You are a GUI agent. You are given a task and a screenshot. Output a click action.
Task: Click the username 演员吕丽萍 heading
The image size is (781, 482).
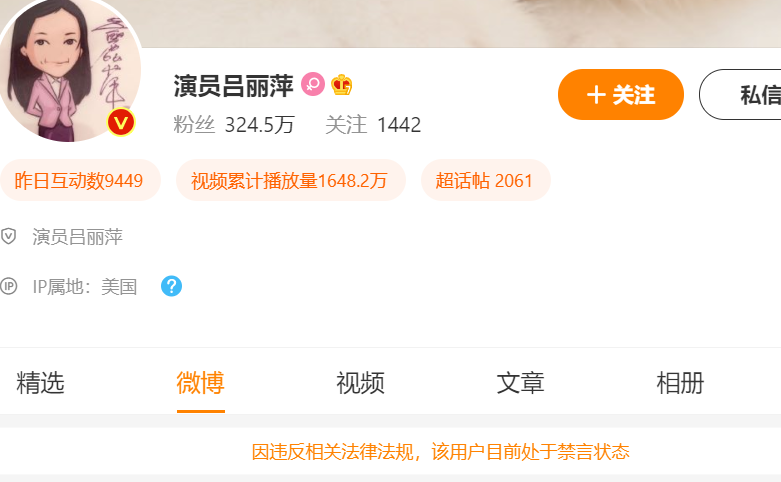233,86
